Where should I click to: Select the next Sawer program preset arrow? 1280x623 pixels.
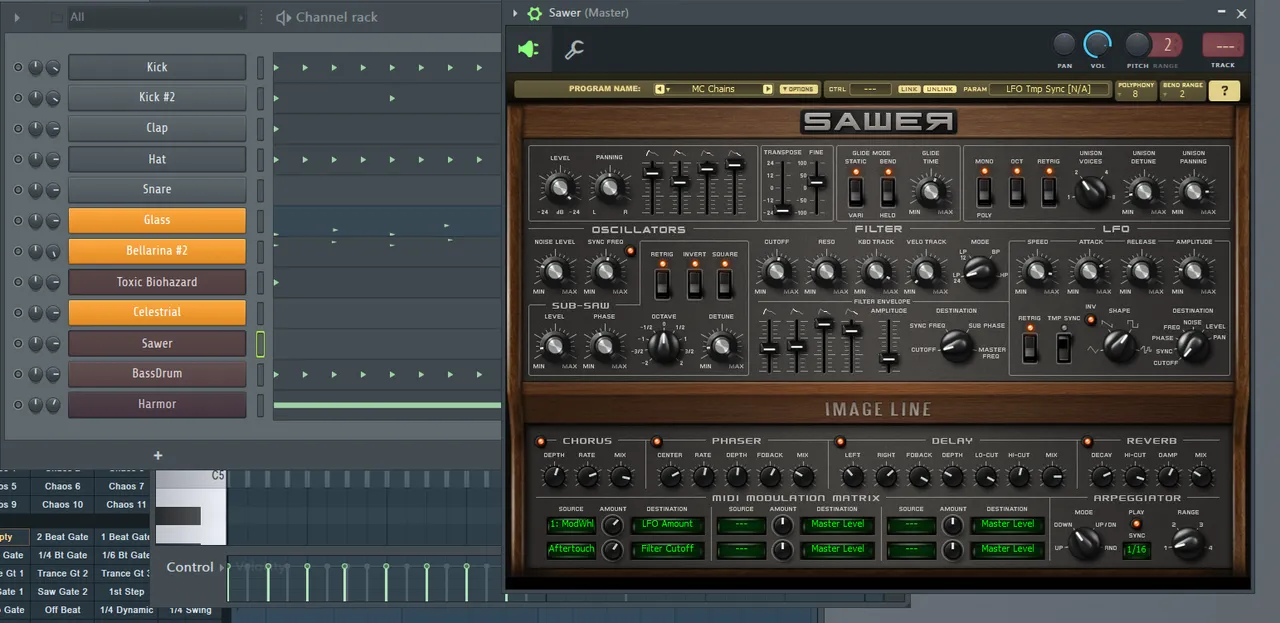[x=768, y=89]
